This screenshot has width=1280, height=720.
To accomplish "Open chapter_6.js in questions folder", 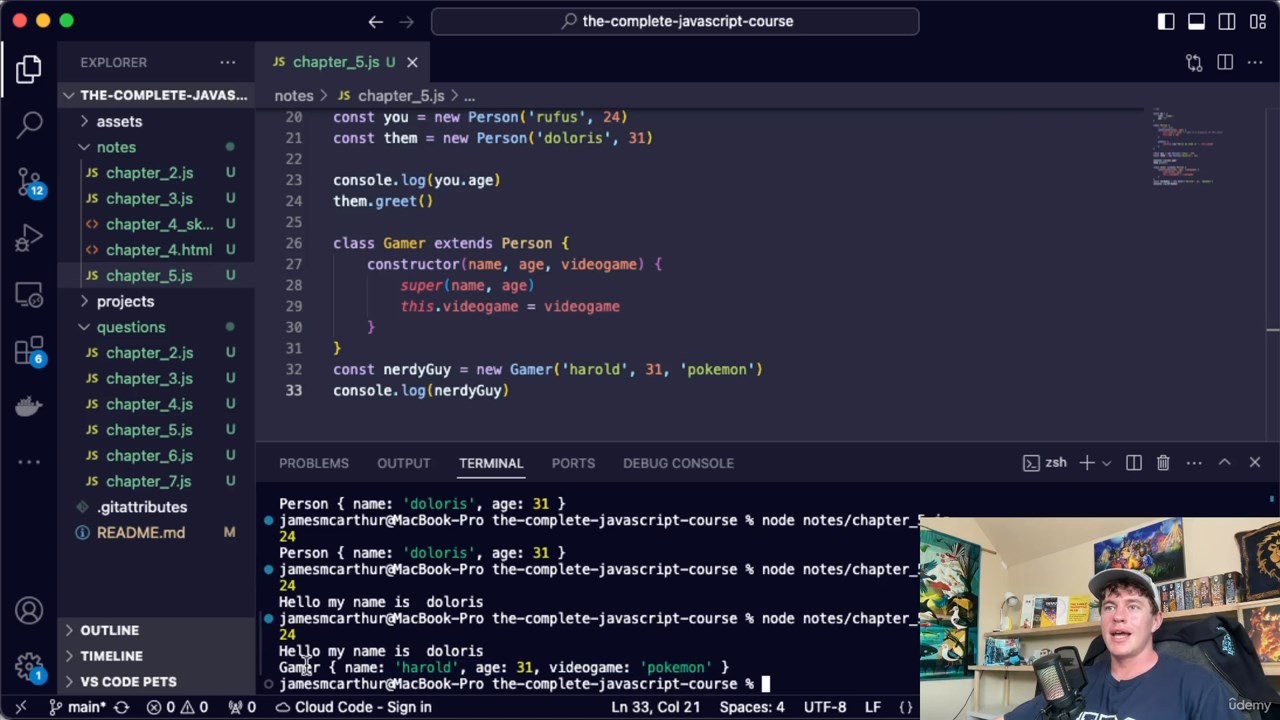I will coord(156,455).
